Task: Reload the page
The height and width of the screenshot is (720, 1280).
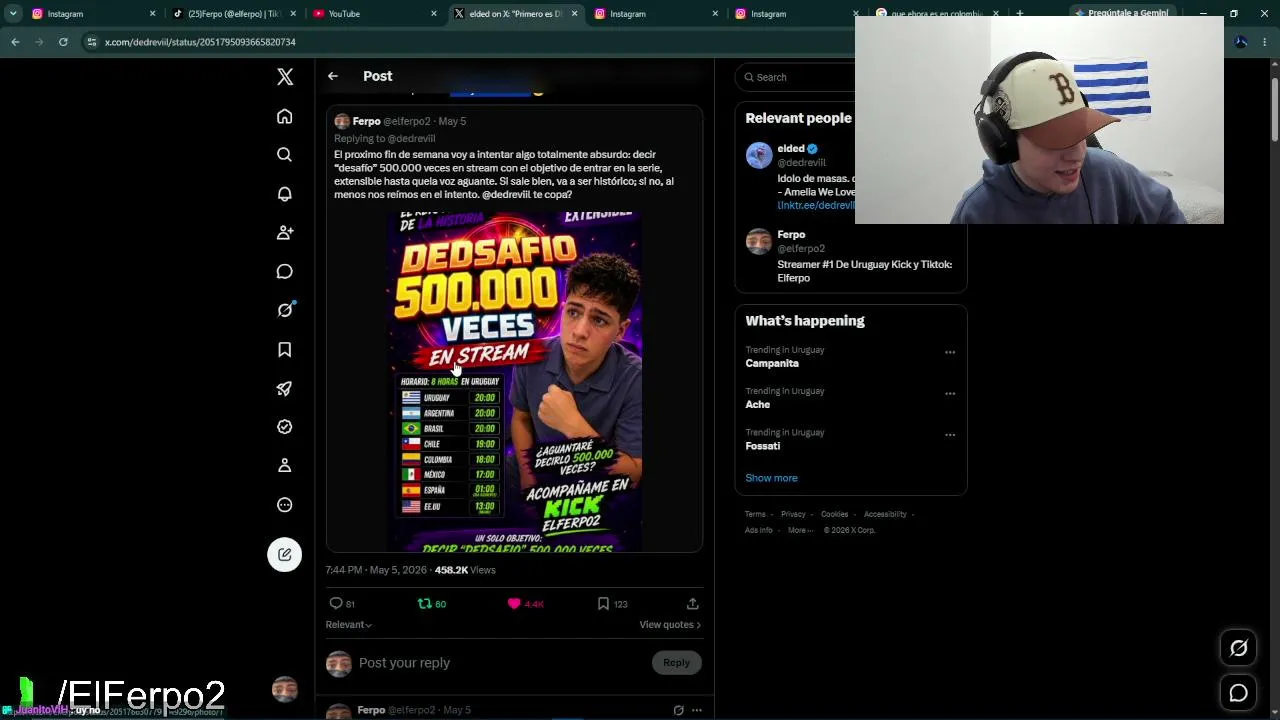Action: (63, 42)
